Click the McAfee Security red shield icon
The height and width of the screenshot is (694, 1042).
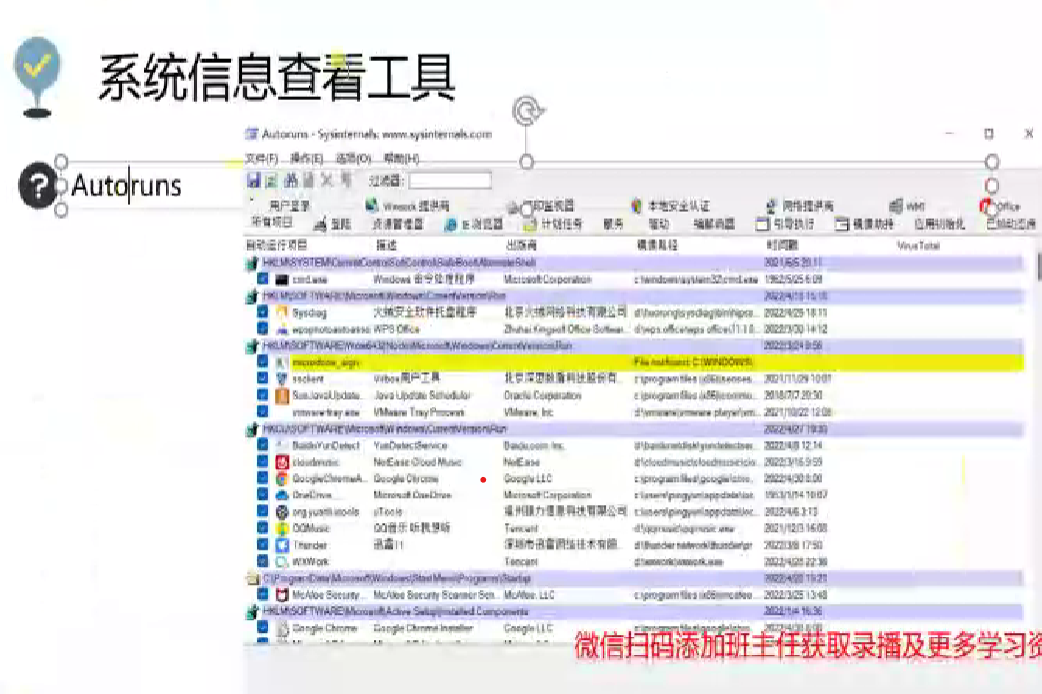pos(282,595)
